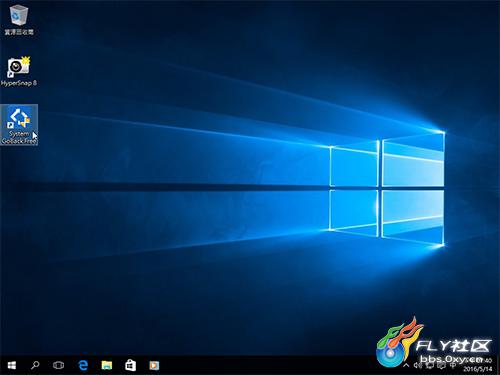This screenshot has width=500, height=375.
Task: Expand hidden system tray icons chevron
Action: [x=406, y=365]
